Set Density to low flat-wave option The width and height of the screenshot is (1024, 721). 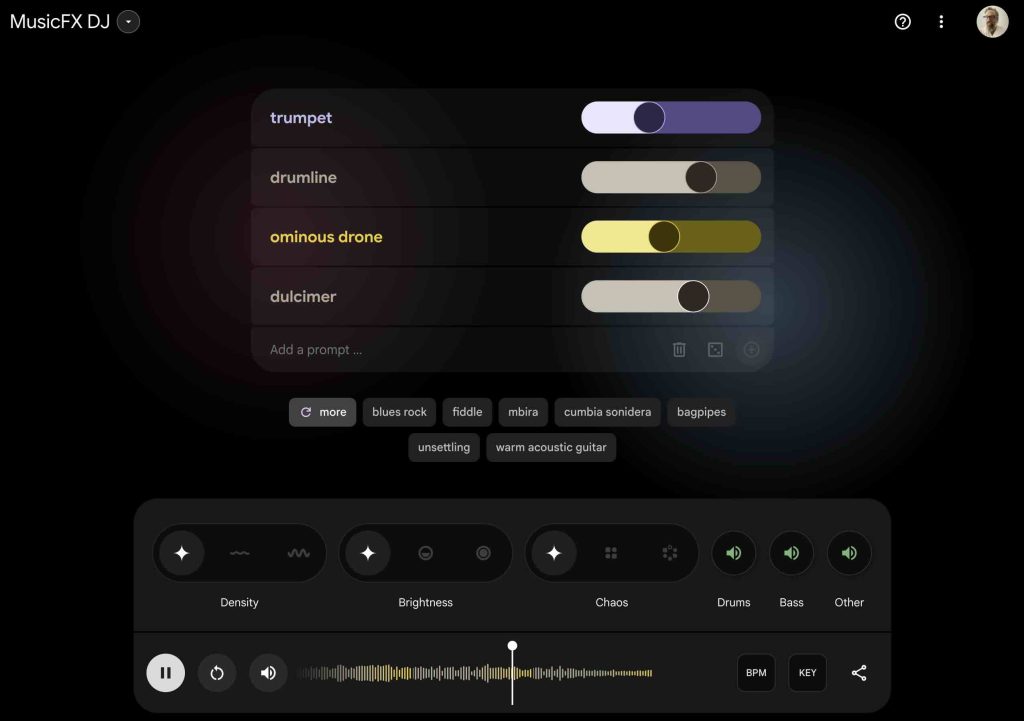click(240, 553)
